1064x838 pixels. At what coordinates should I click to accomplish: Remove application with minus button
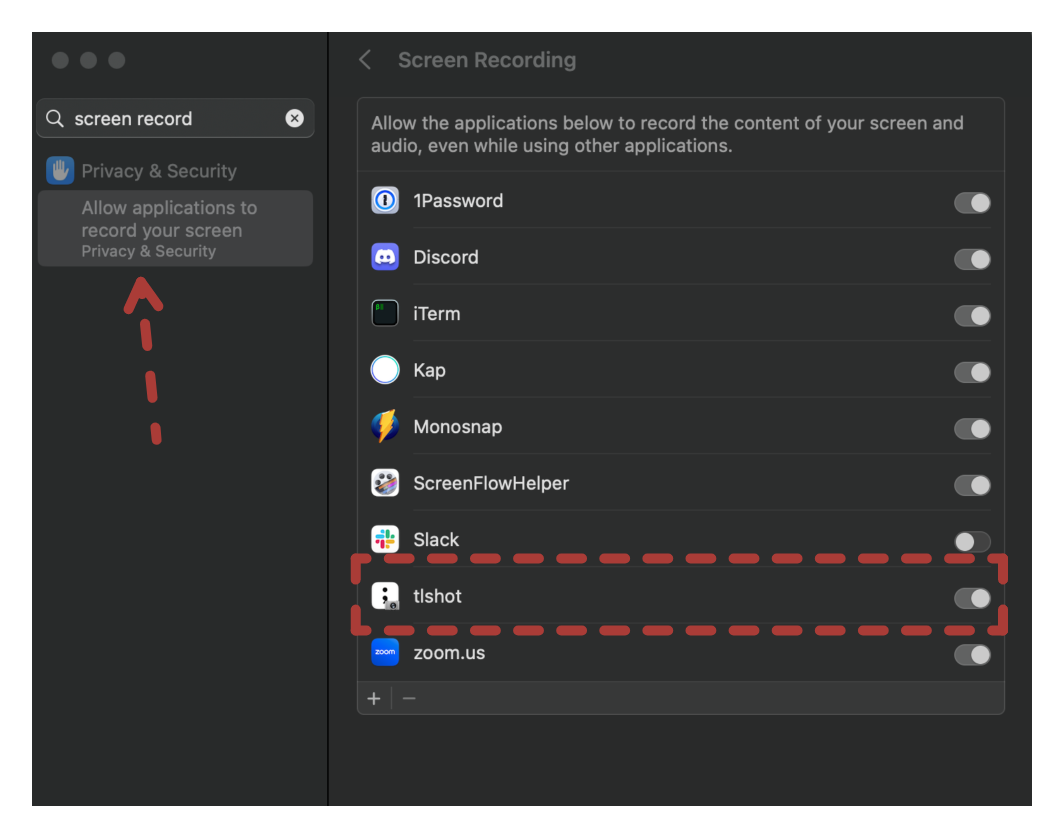point(408,698)
